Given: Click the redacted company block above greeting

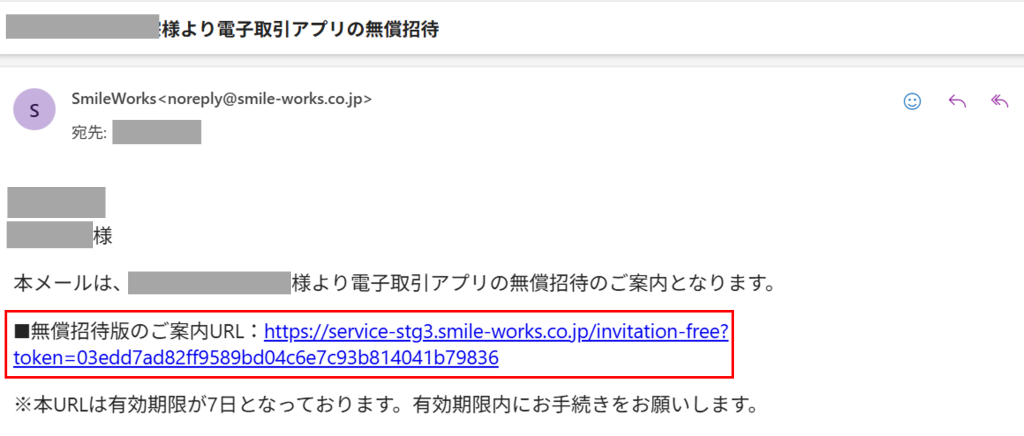Looking at the screenshot, I should point(56,202).
